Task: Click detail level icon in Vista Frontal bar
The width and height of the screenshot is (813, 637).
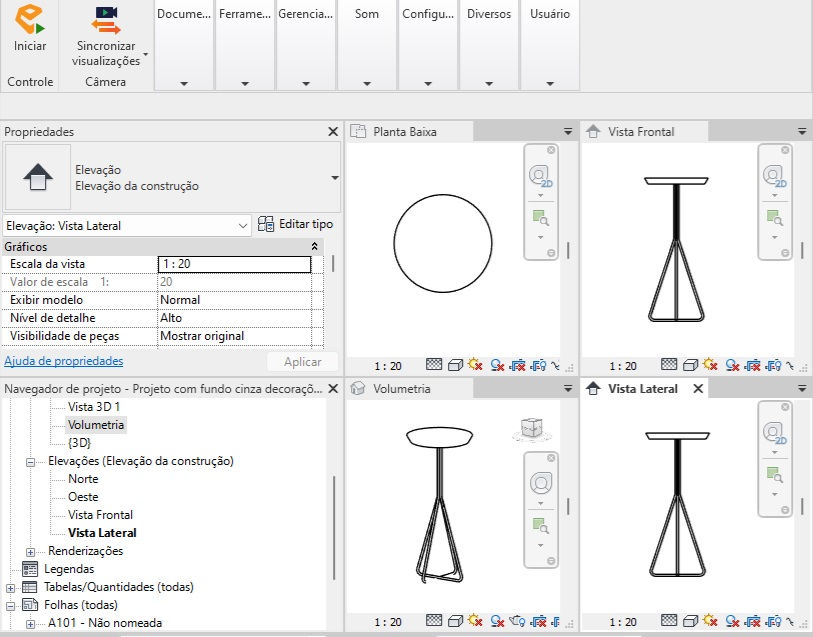Action: [669, 364]
